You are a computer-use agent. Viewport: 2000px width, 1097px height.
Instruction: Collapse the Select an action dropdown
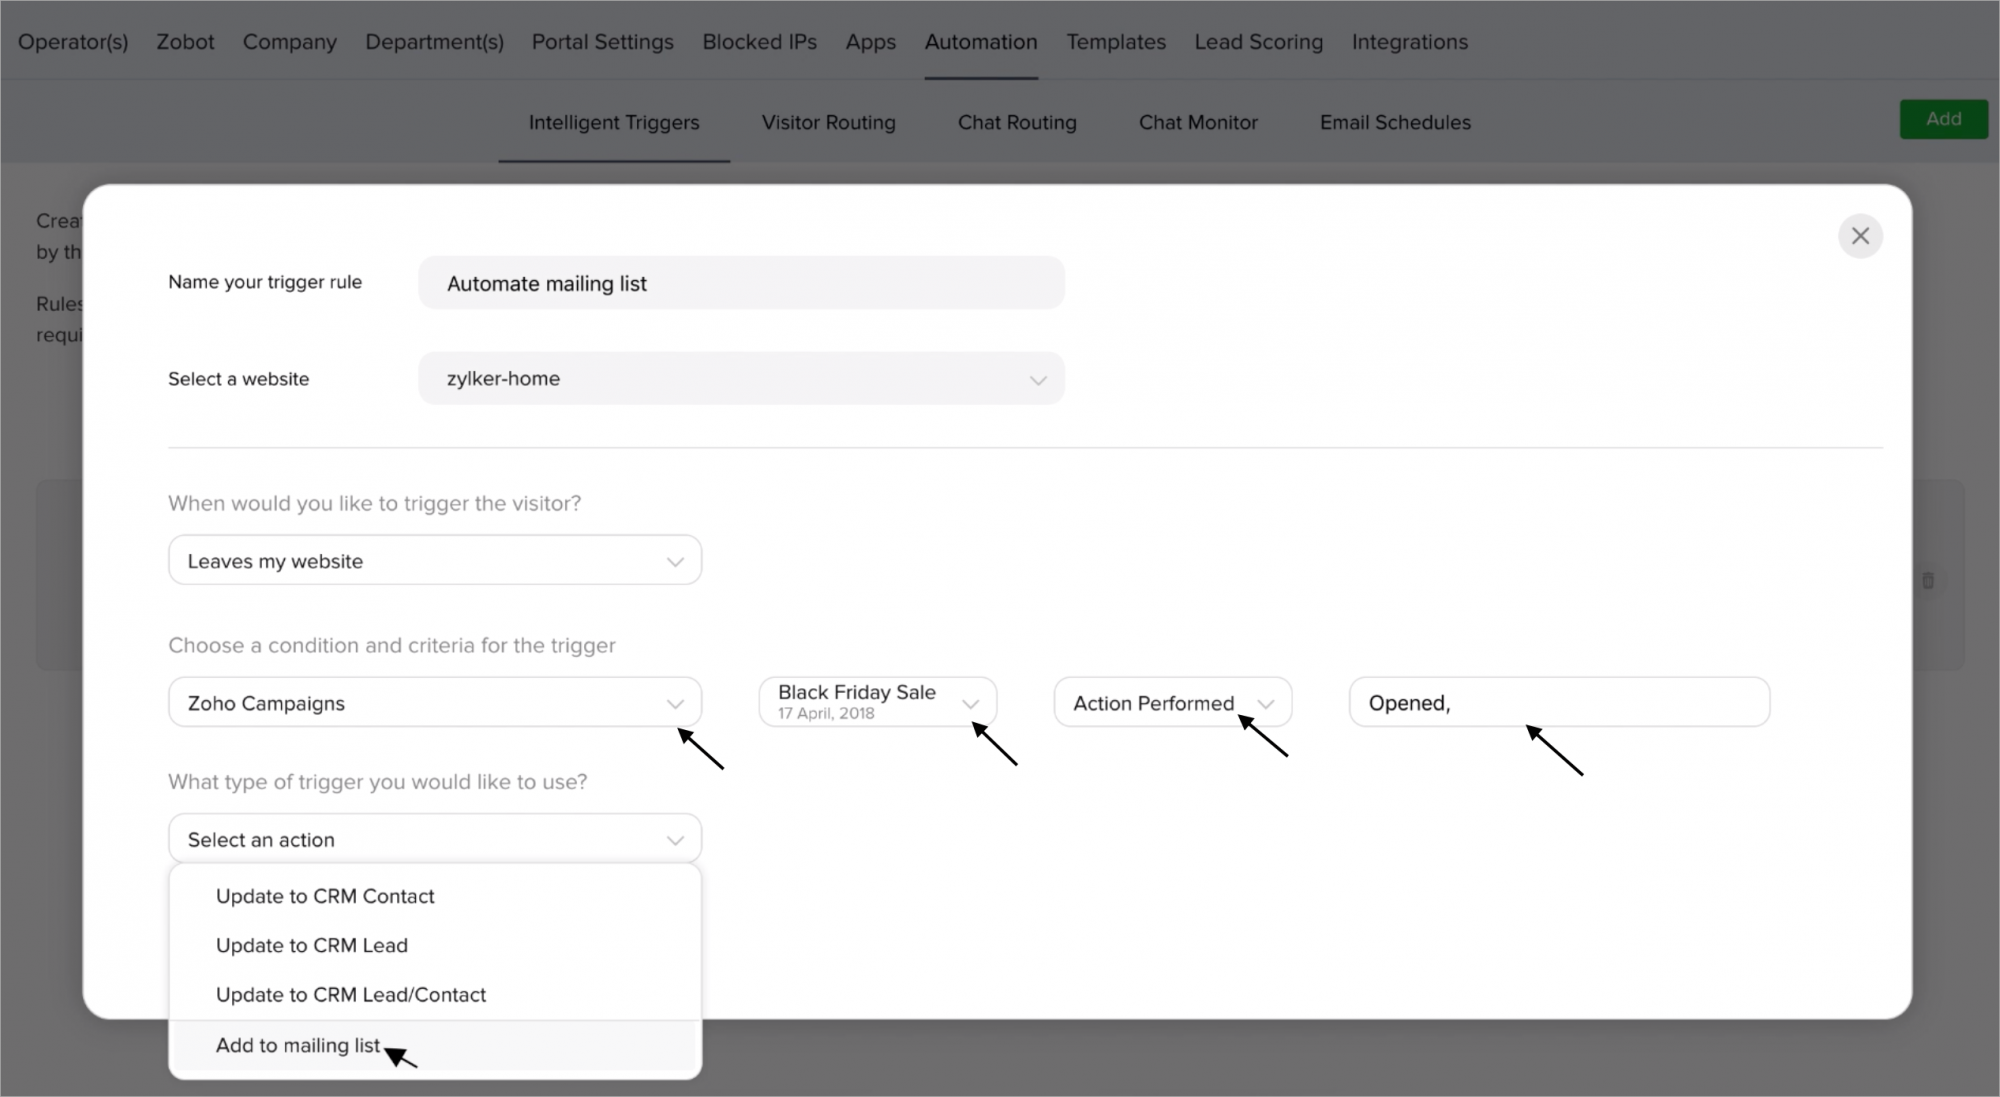(435, 839)
